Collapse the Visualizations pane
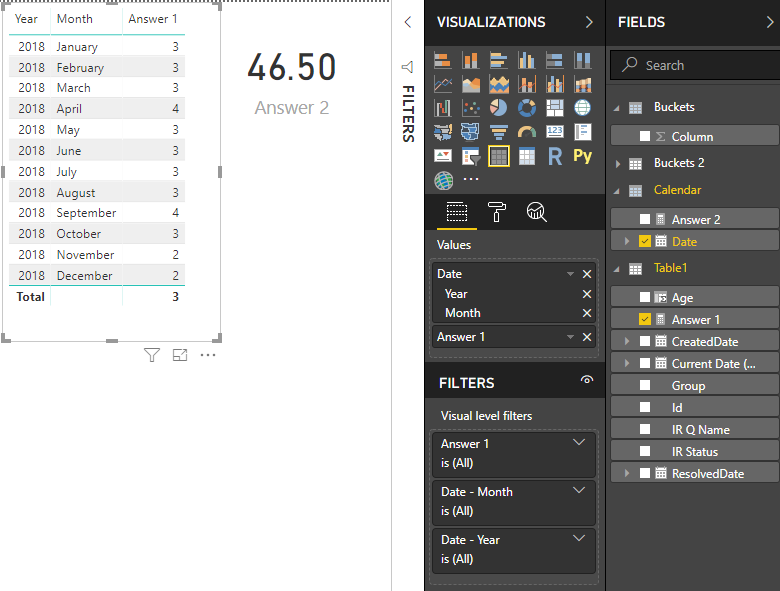 [x=589, y=22]
